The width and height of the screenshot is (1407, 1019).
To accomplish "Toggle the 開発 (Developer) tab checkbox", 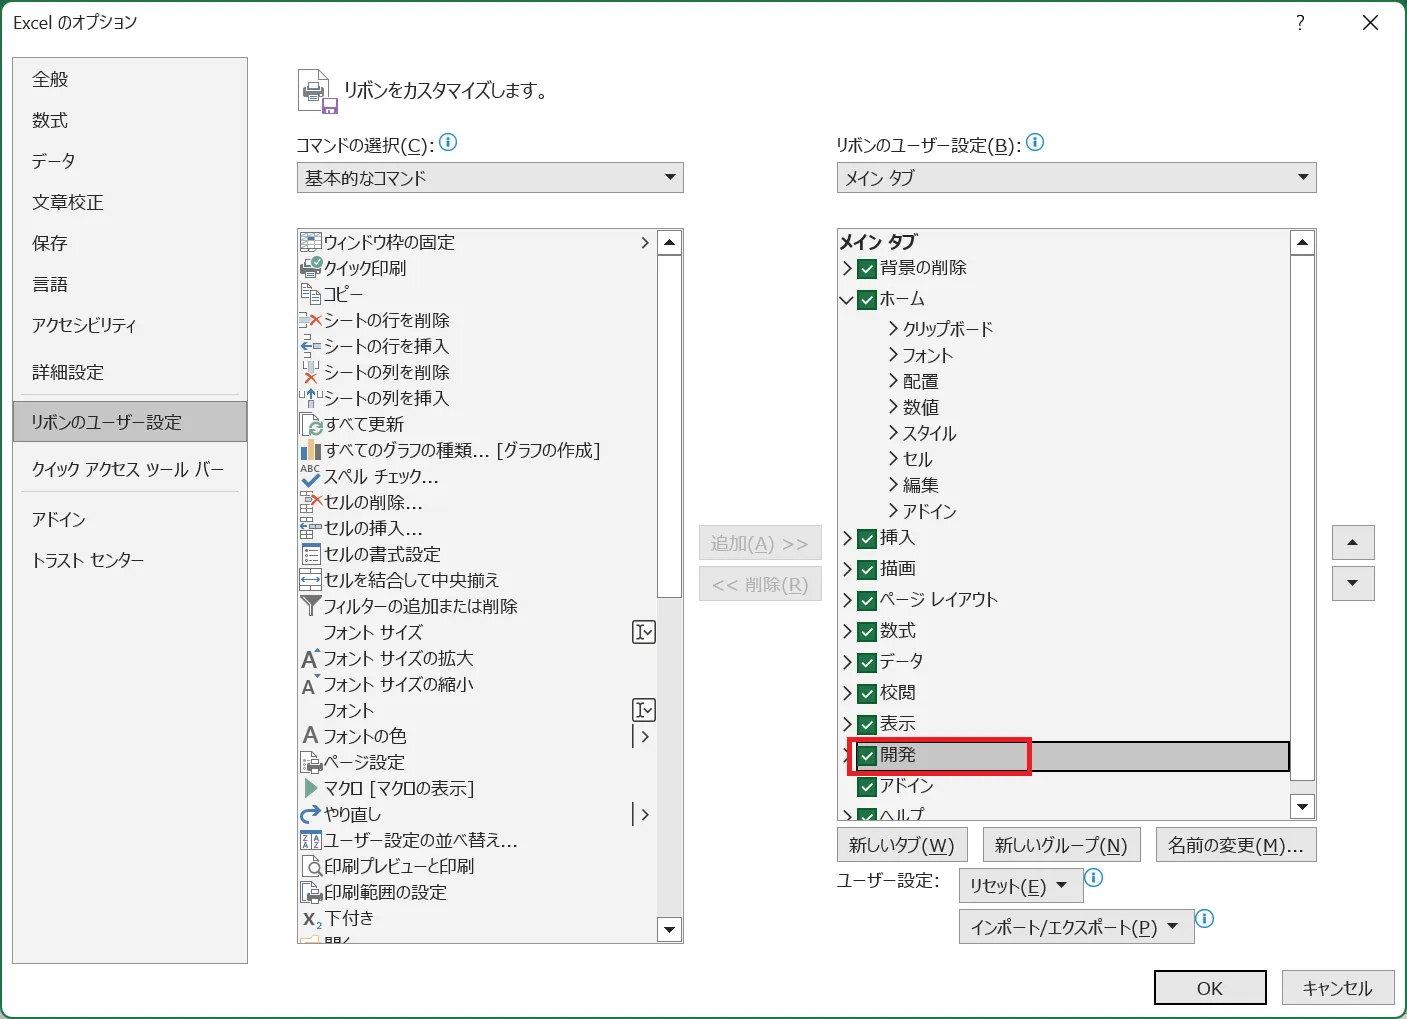I will point(867,756).
